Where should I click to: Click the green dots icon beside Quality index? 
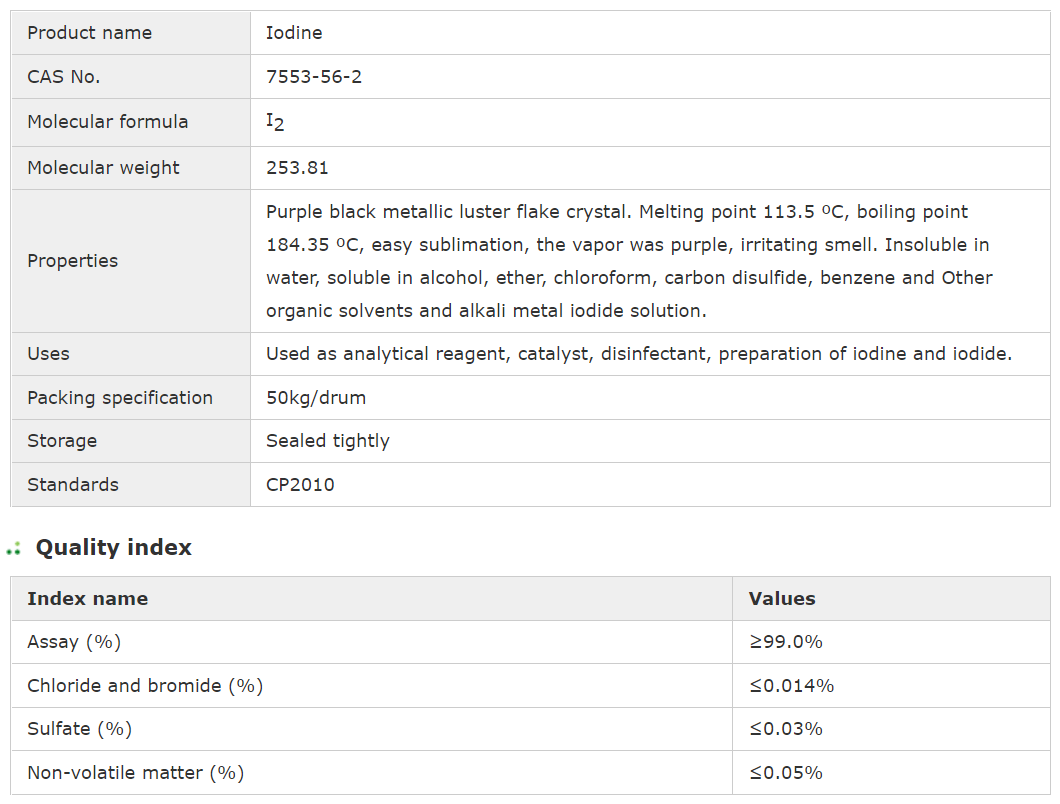pos(14,549)
